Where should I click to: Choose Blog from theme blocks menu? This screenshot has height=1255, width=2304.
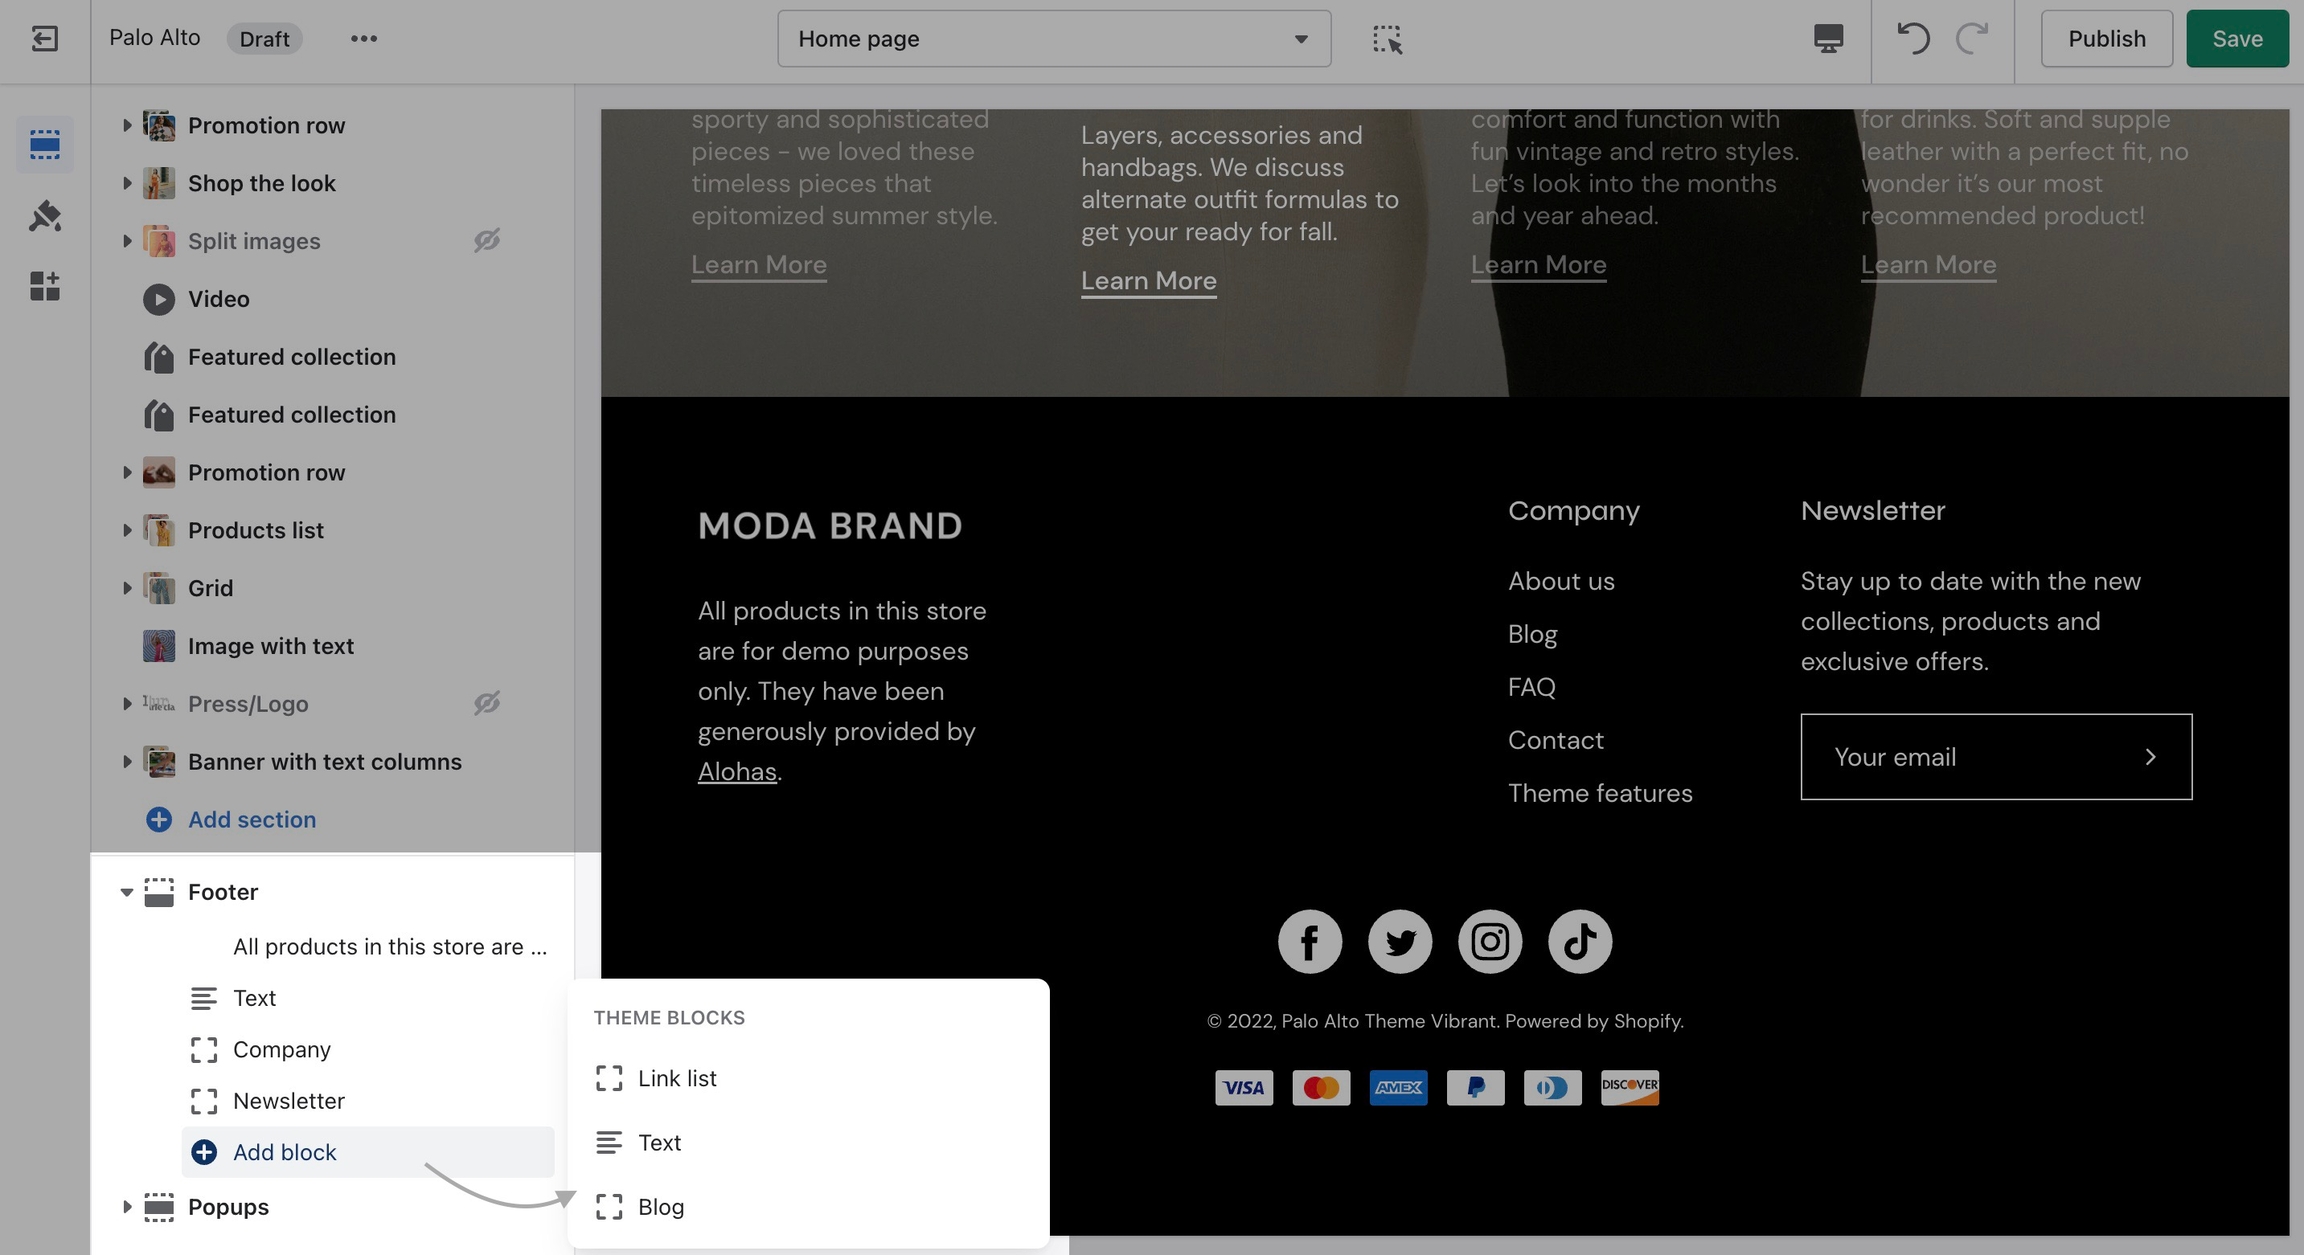click(x=661, y=1207)
